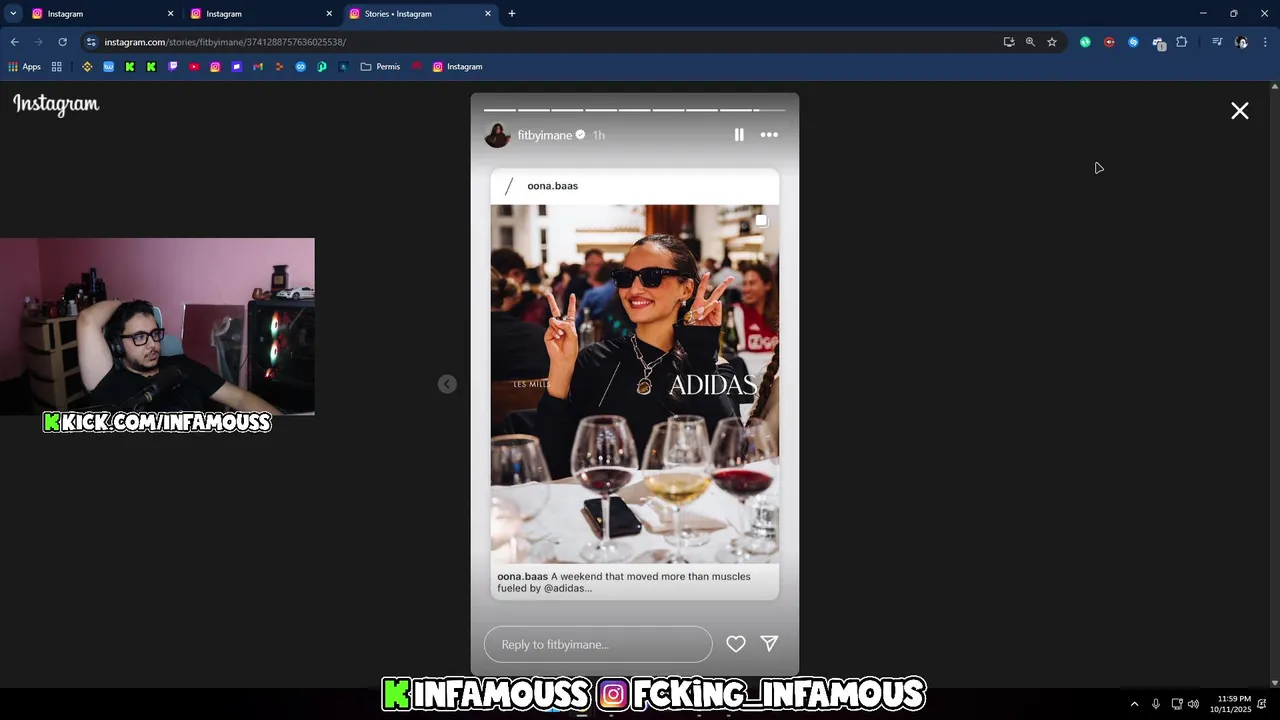Open the story three-dots options menu
Image resolution: width=1280 pixels, height=720 pixels.
pos(769,135)
